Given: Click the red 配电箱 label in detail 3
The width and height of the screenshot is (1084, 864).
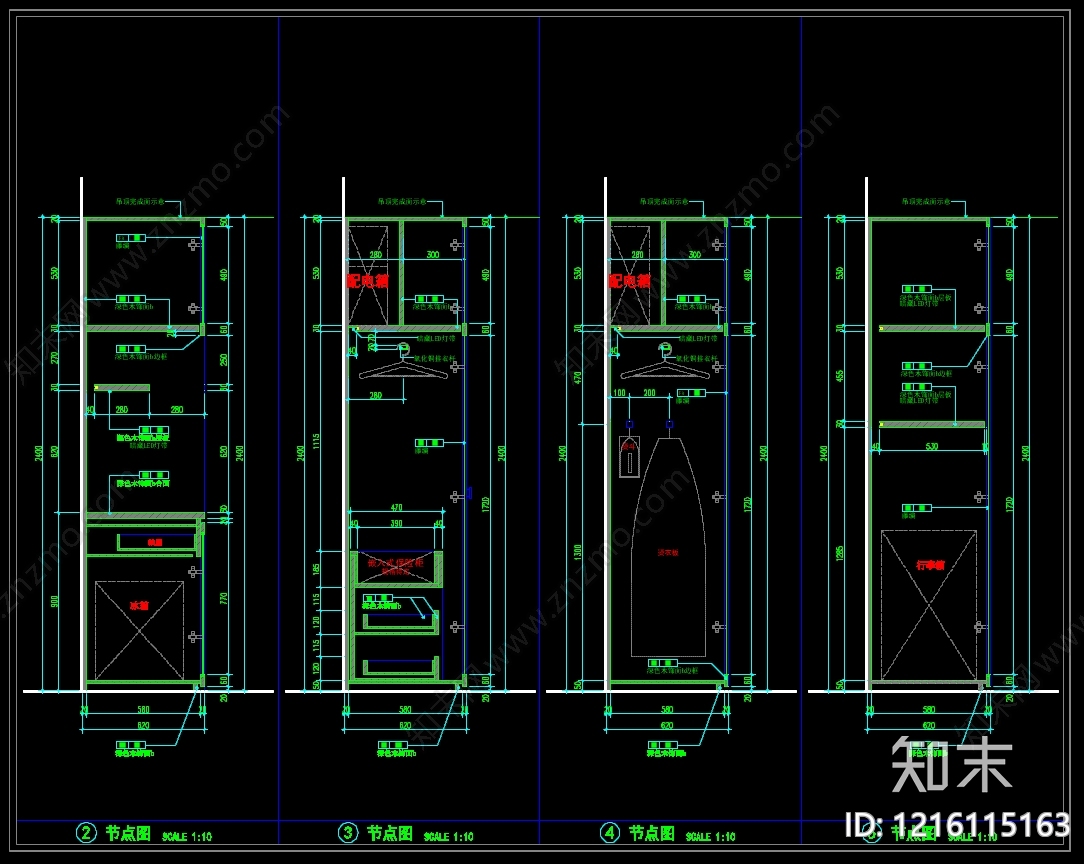Looking at the screenshot, I should pyautogui.click(x=367, y=281).
